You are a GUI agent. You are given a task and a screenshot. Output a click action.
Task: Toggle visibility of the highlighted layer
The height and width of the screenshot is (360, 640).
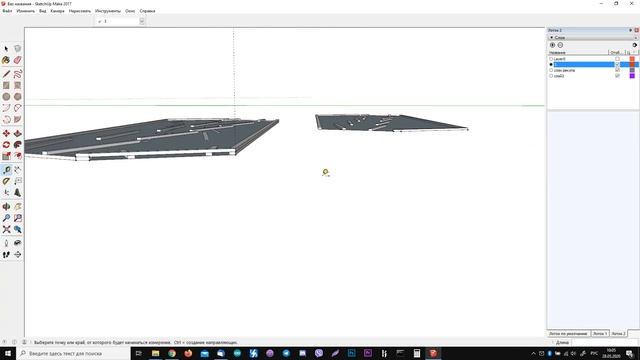[617, 64]
